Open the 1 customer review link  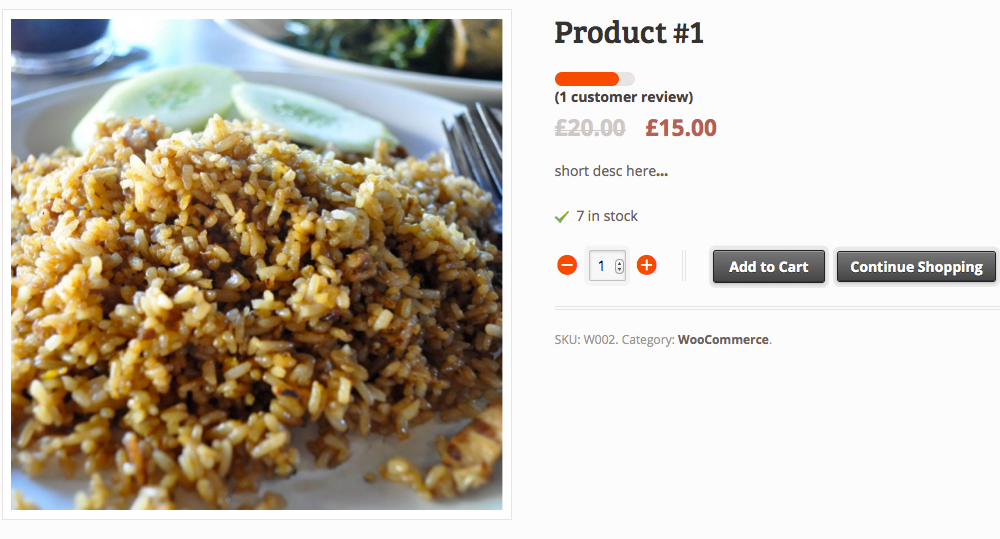(x=624, y=97)
